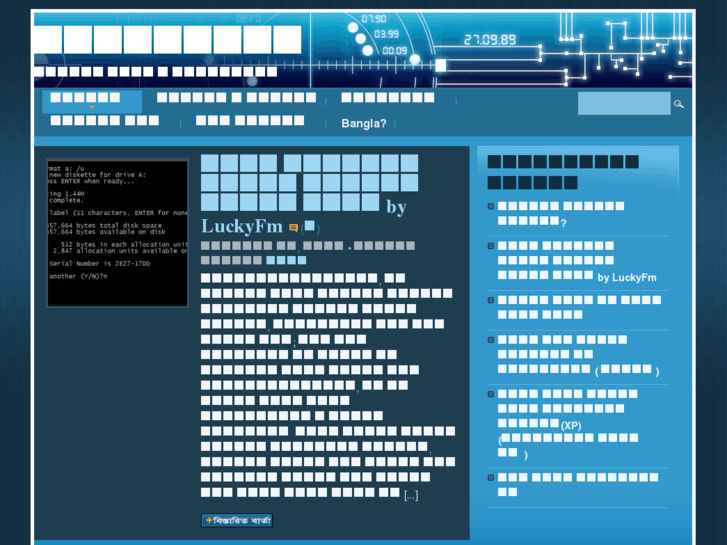Screen dimensions: 727x545
Task: Click the orange comment bubble icon beside LuckyFm
Action: pyautogui.click(x=293, y=227)
